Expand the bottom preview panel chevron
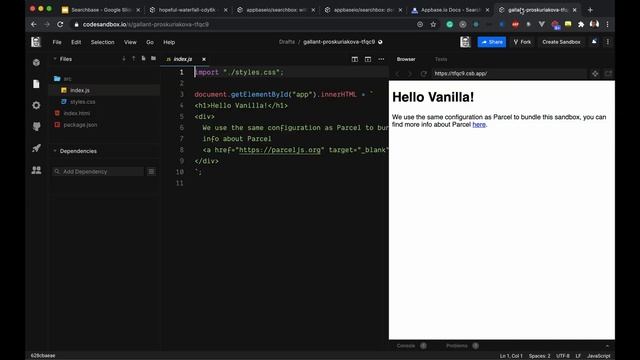 (x=607, y=346)
